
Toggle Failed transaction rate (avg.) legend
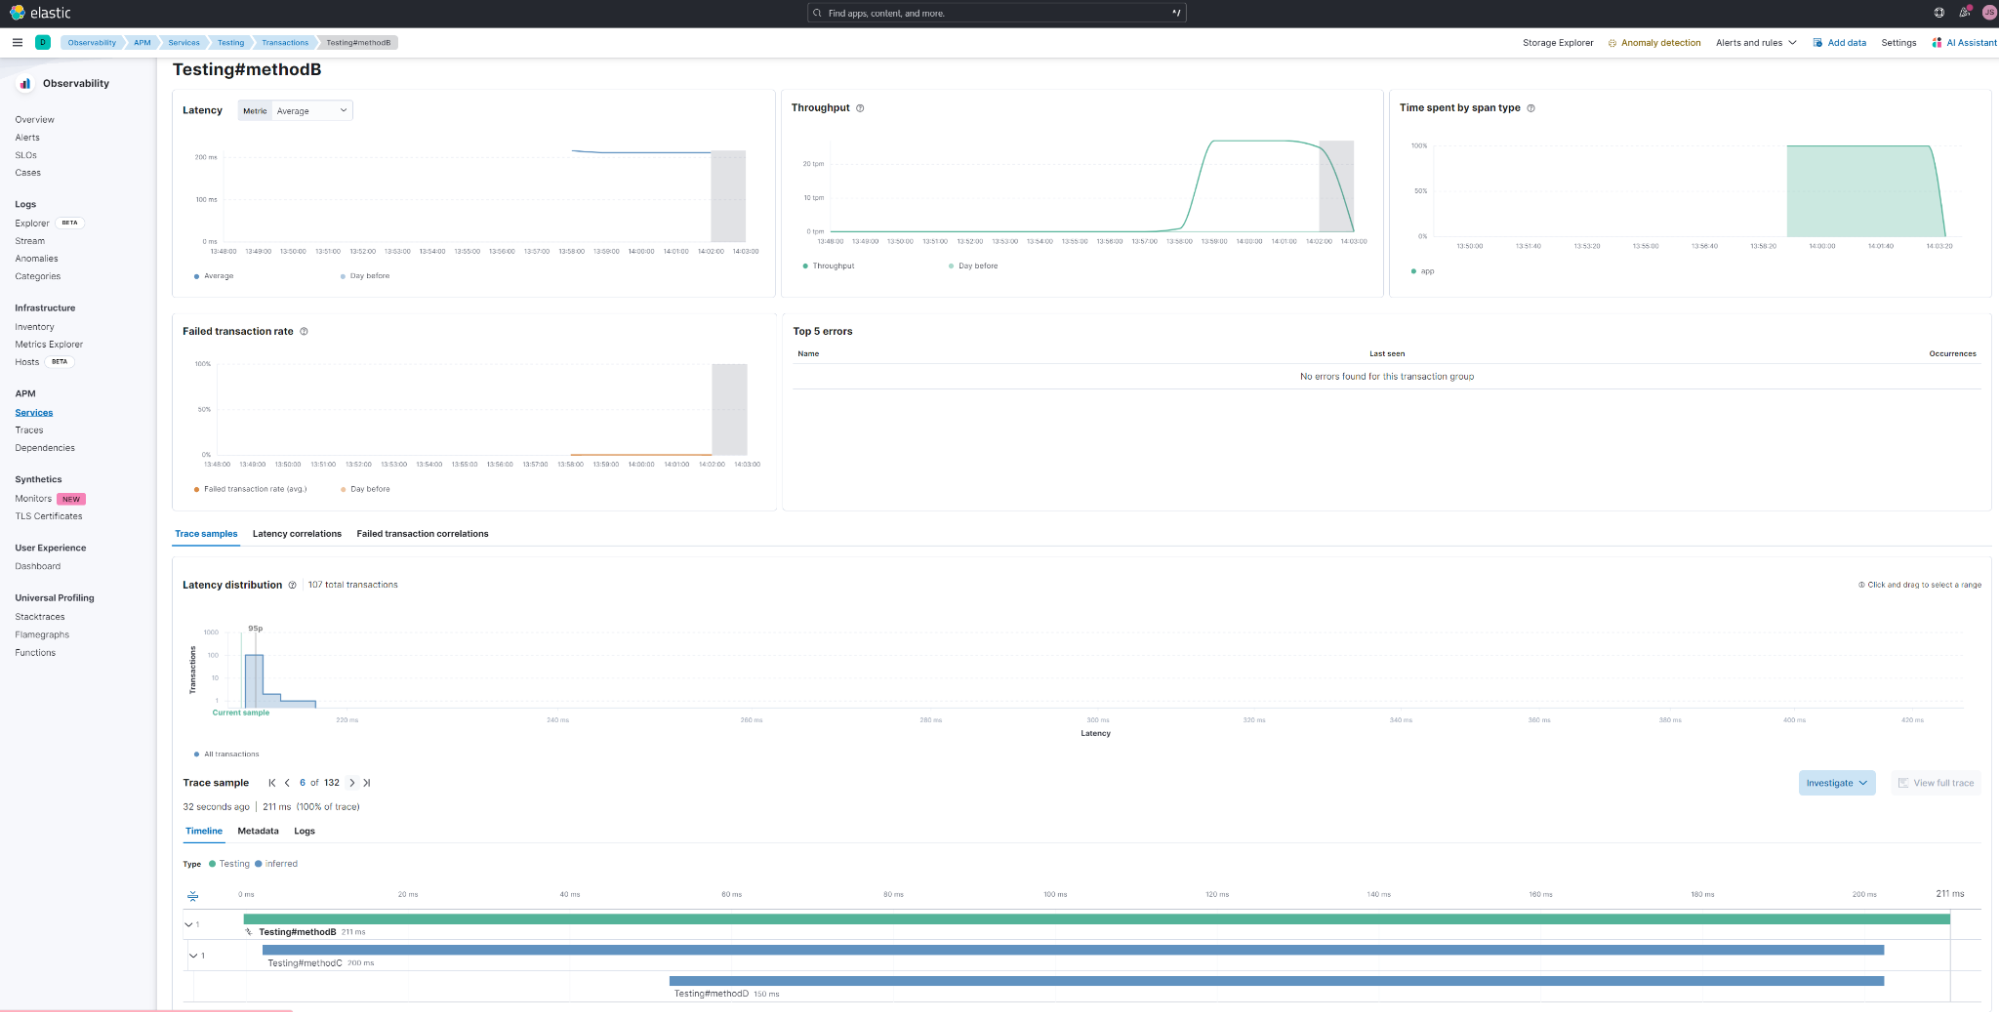pyautogui.click(x=254, y=489)
